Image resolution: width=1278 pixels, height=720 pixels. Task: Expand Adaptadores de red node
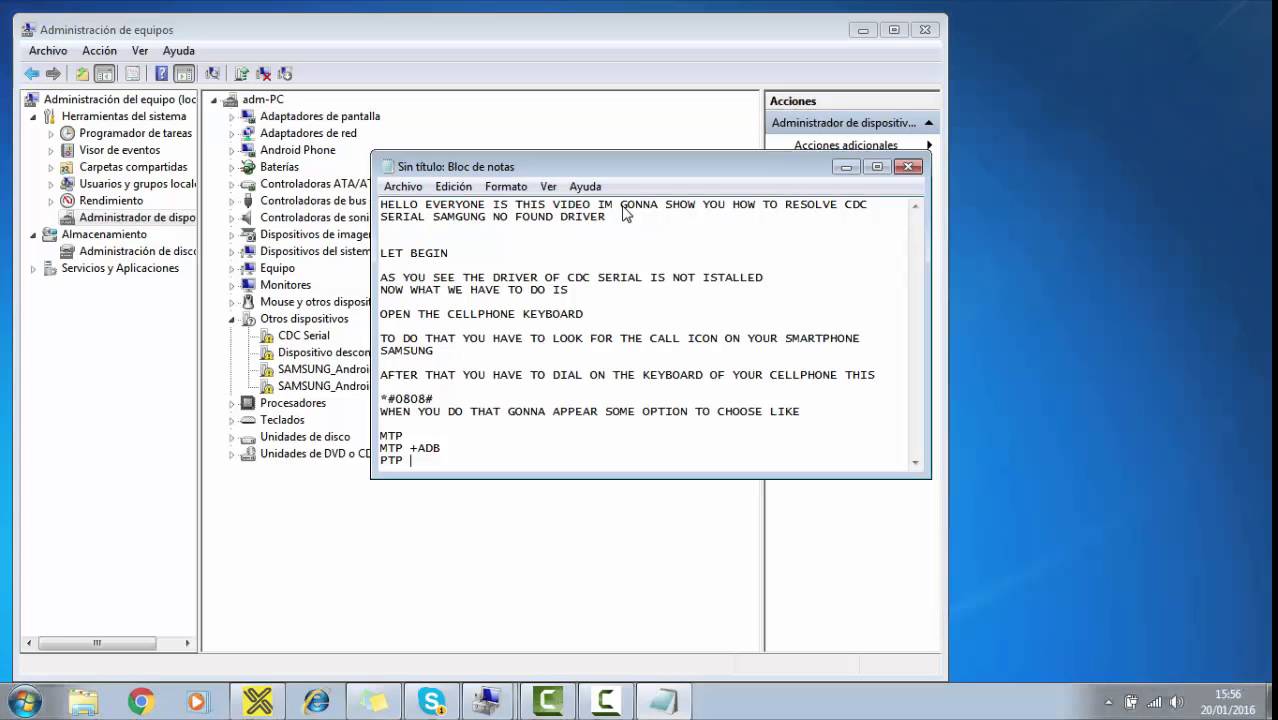[x=231, y=134]
